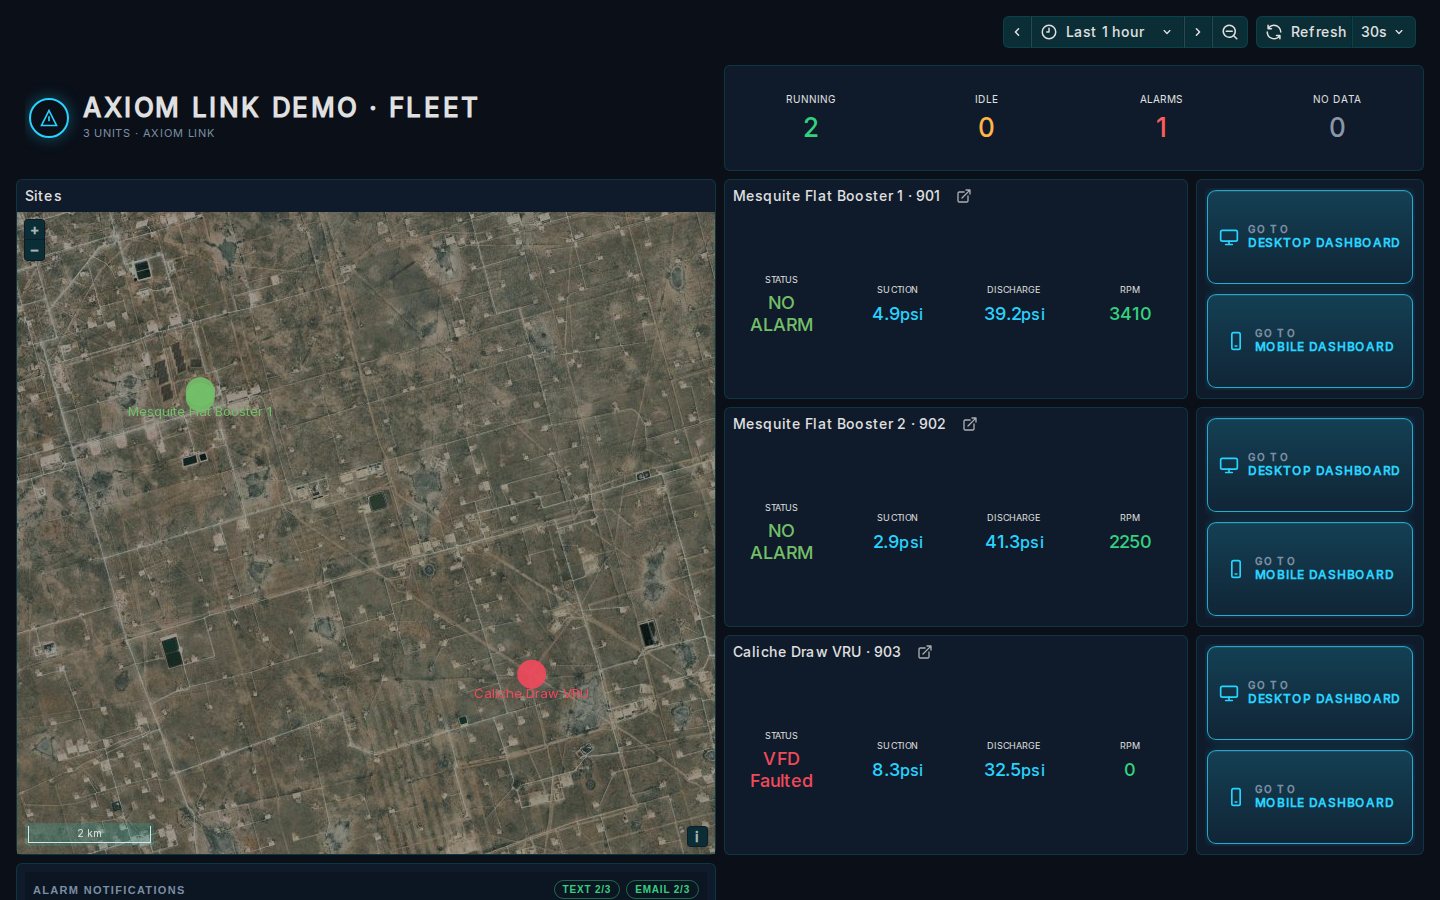Zoom in on the Sites map
Viewport: 1440px width, 900px height.
click(x=35, y=230)
